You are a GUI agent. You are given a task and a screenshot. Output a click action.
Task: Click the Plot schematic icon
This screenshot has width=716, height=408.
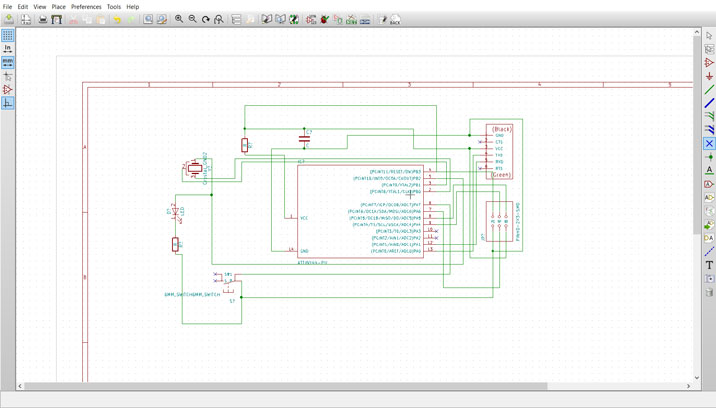point(56,19)
